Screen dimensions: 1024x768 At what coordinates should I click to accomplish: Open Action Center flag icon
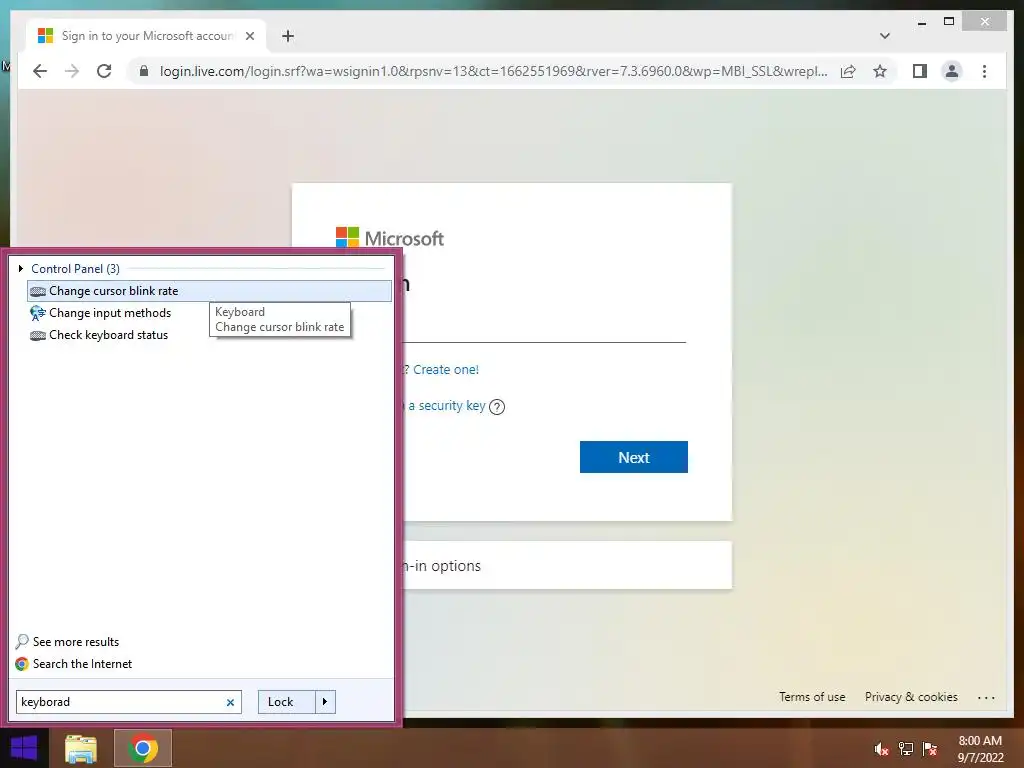click(930, 749)
